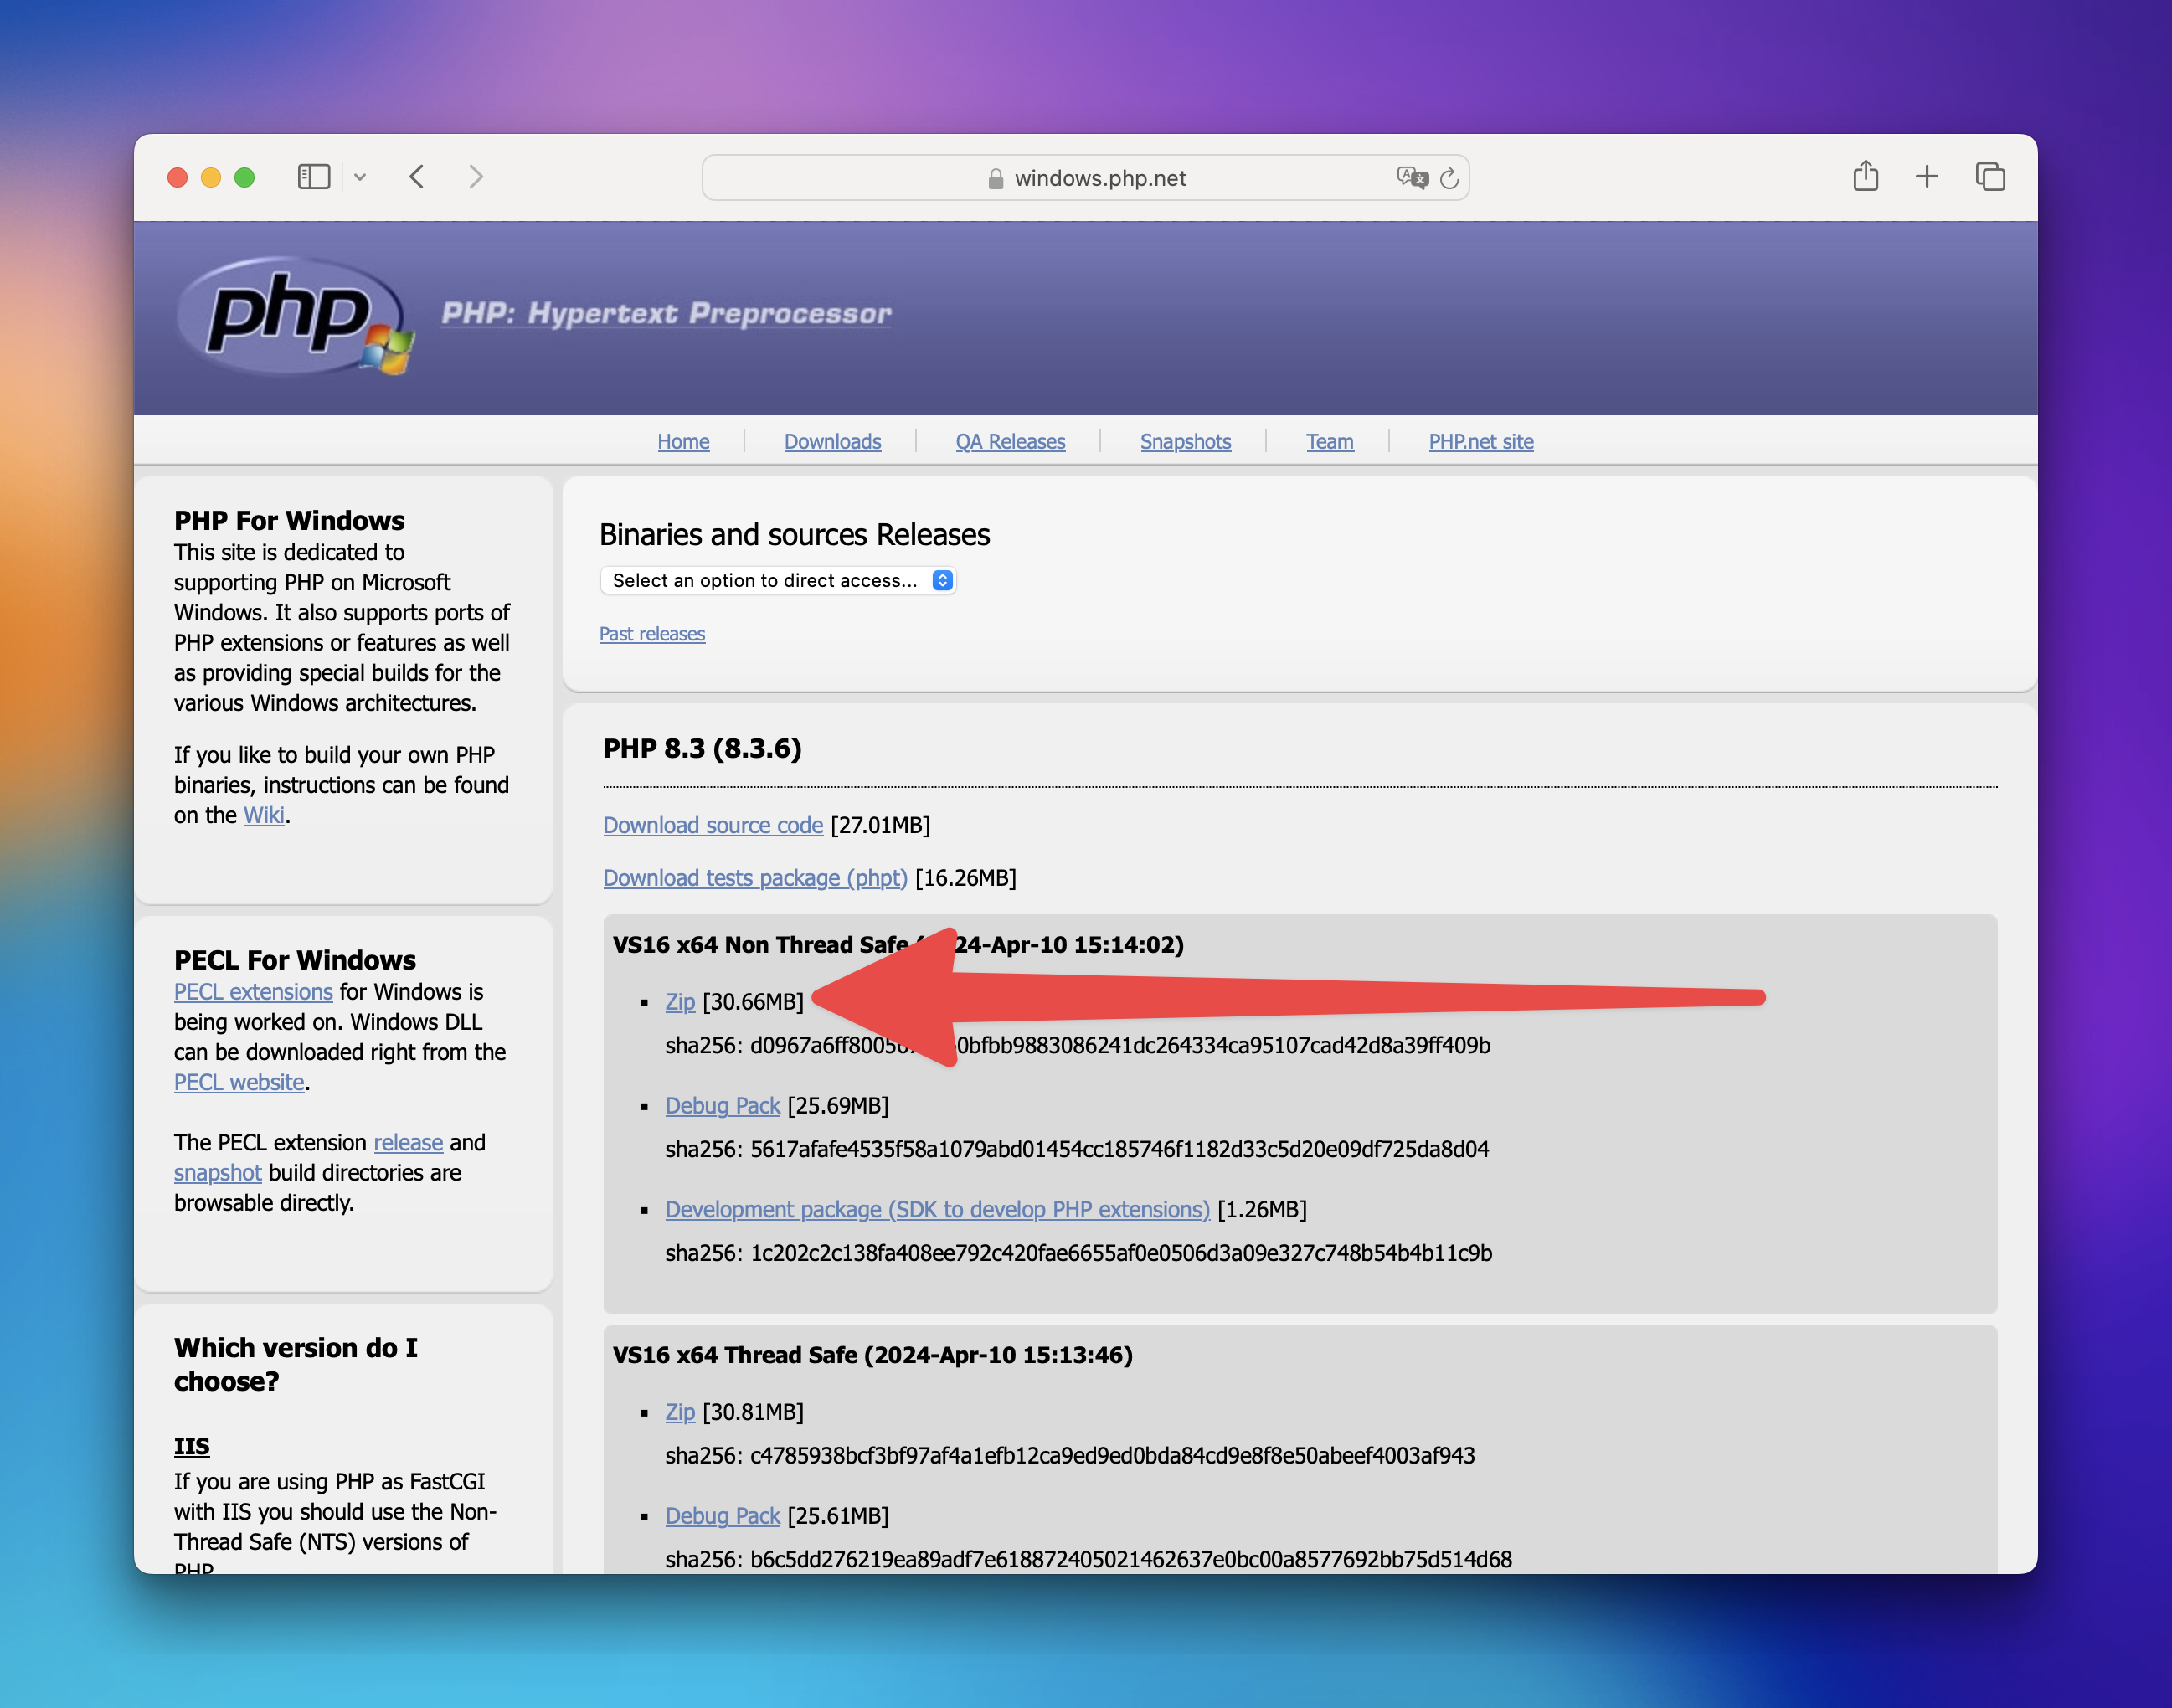The image size is (2172, 1708).
Task: Open the Thread Safe Debug Pack link
Action: pos(722,1515)
